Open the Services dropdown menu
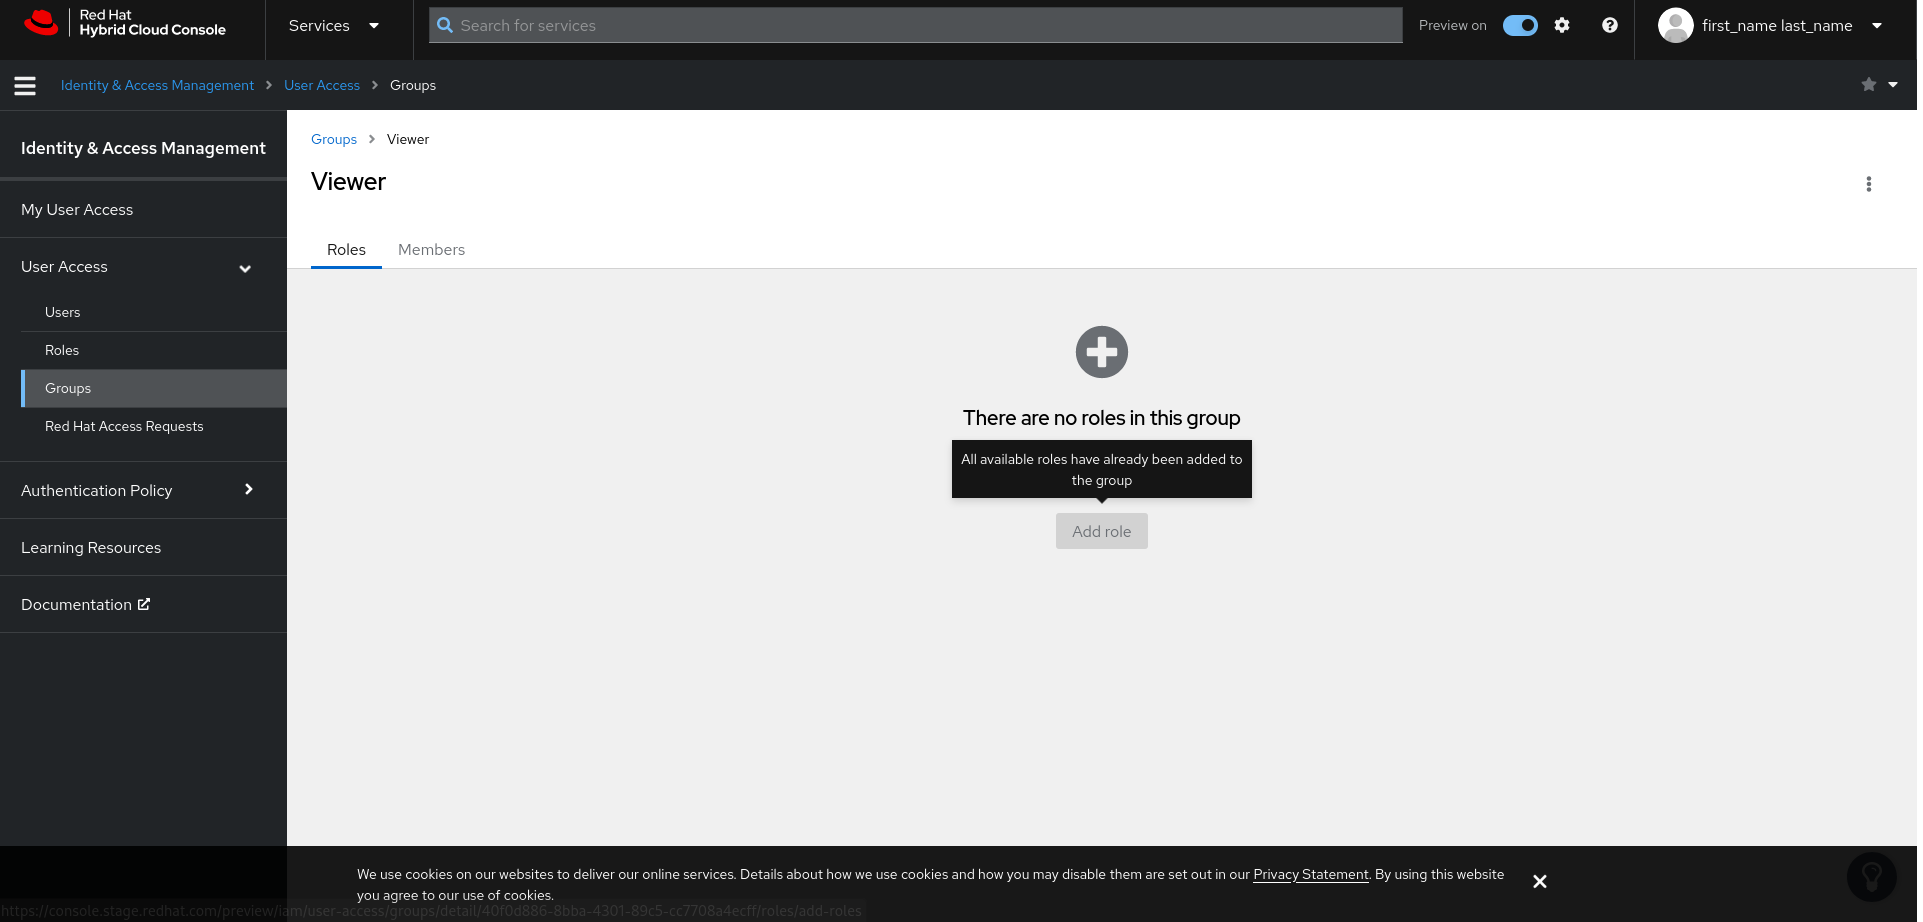This screenshot has height=922, width=1923. pyautogui.click(x=333, y=25)
